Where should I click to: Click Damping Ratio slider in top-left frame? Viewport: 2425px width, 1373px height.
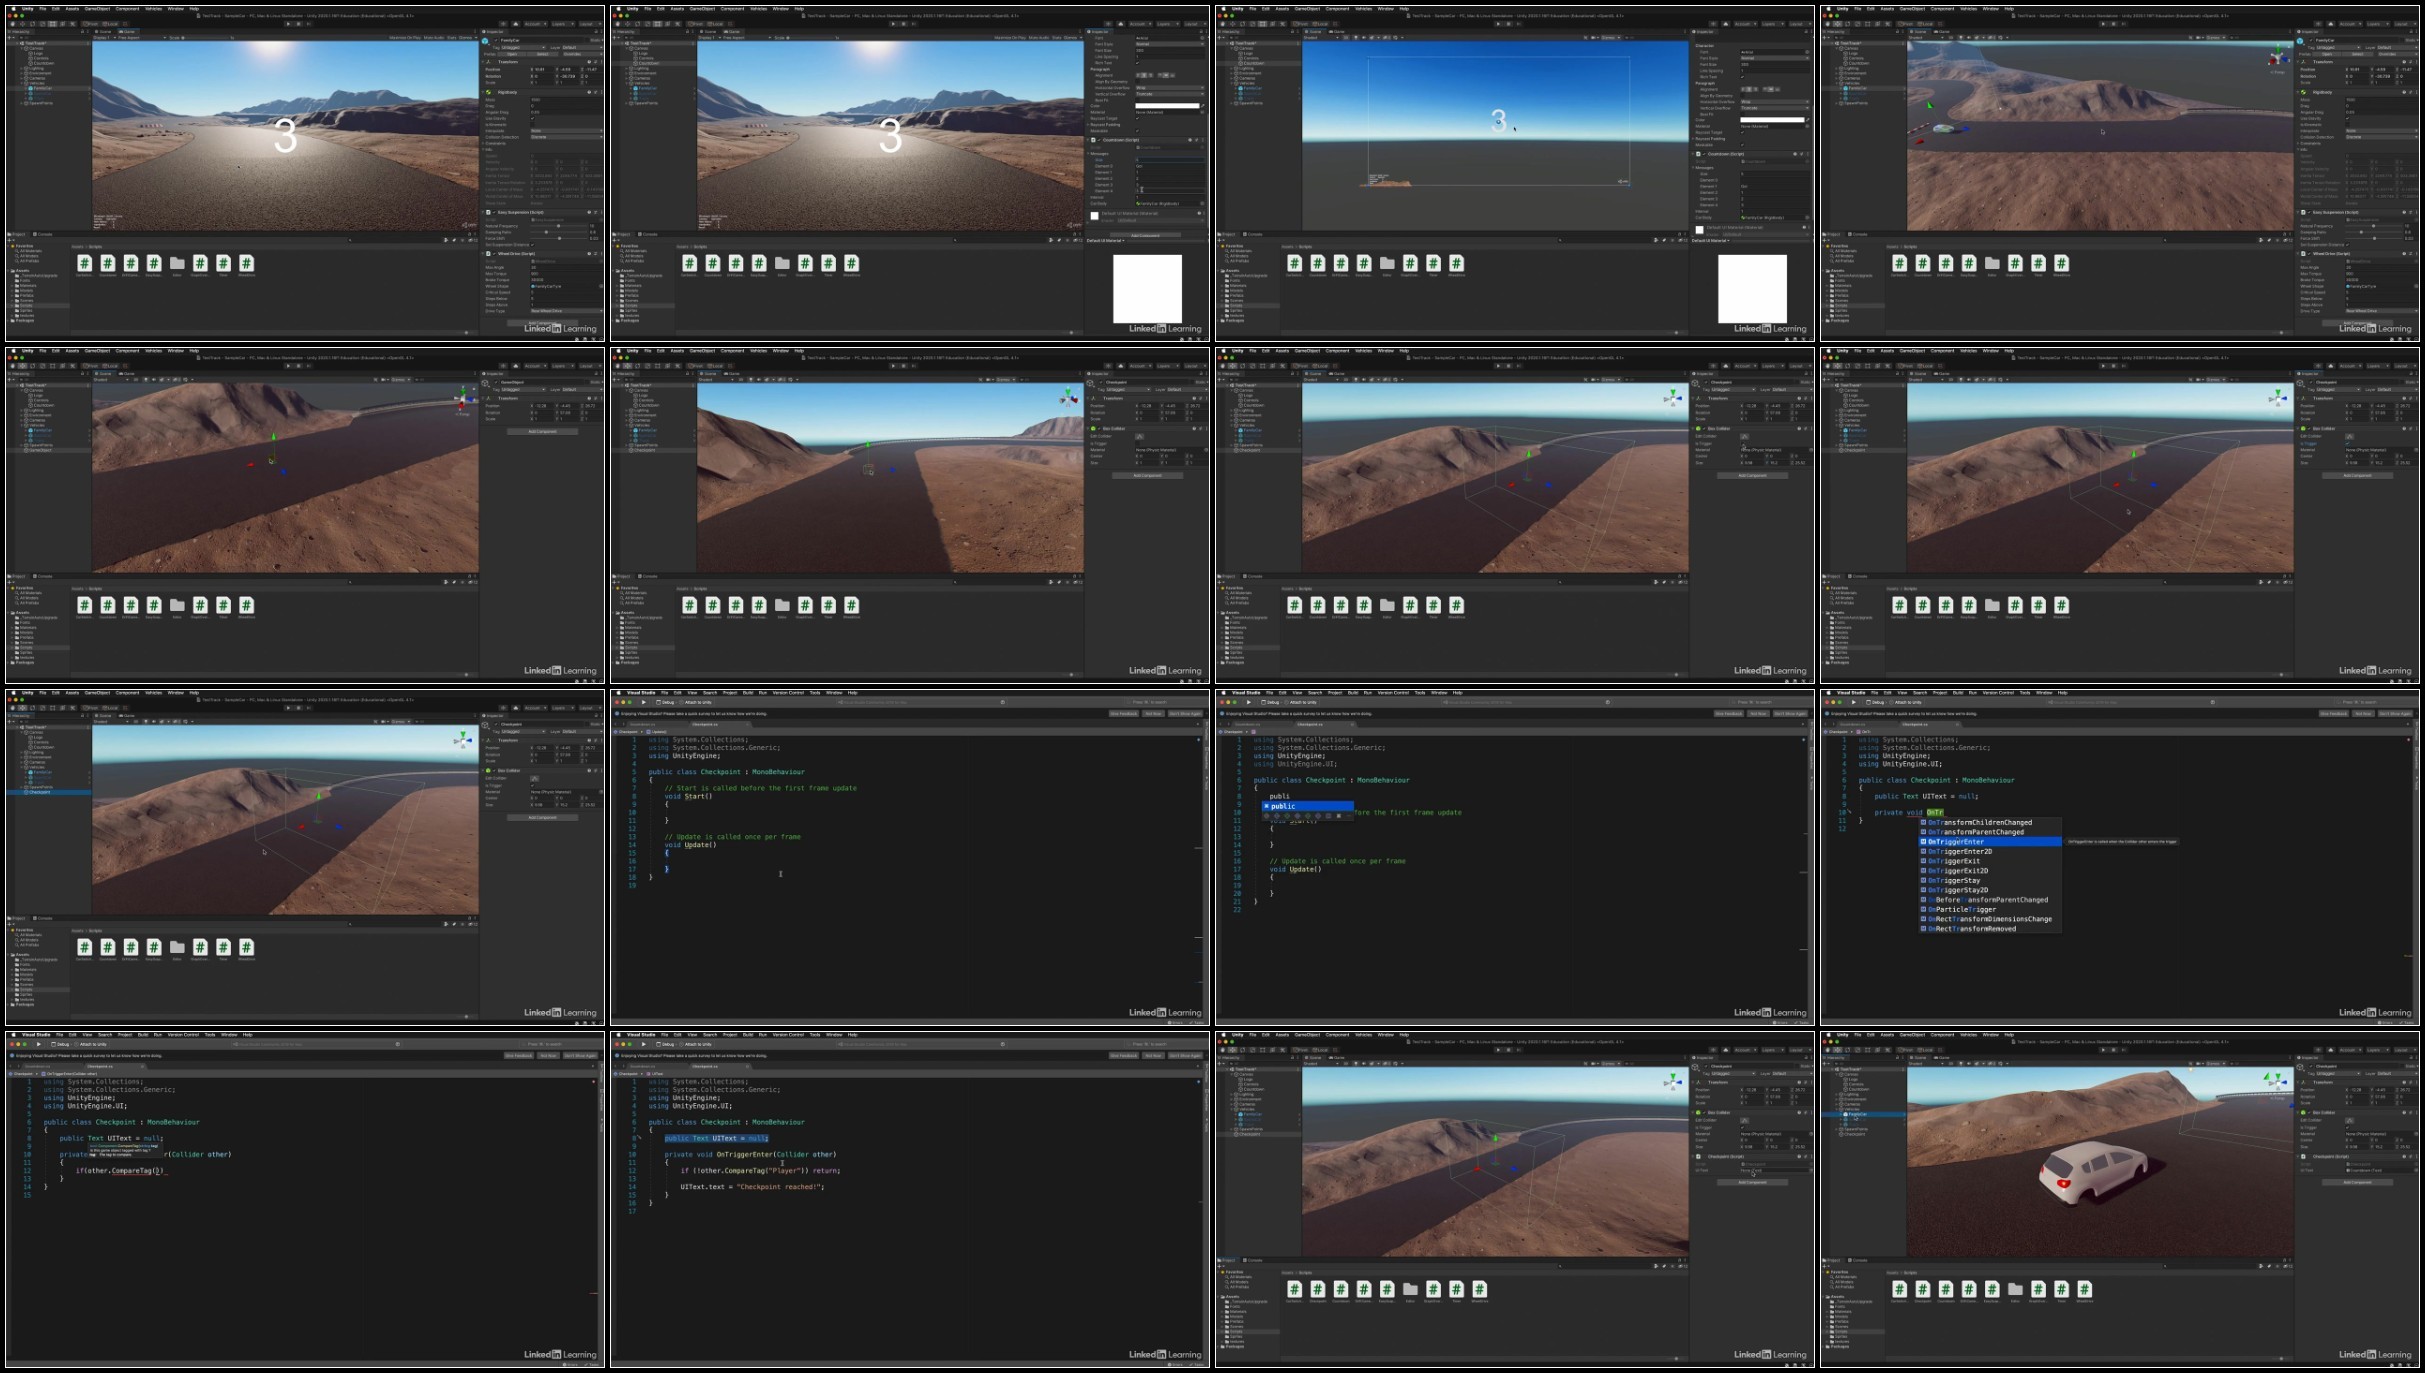(546, 232)
